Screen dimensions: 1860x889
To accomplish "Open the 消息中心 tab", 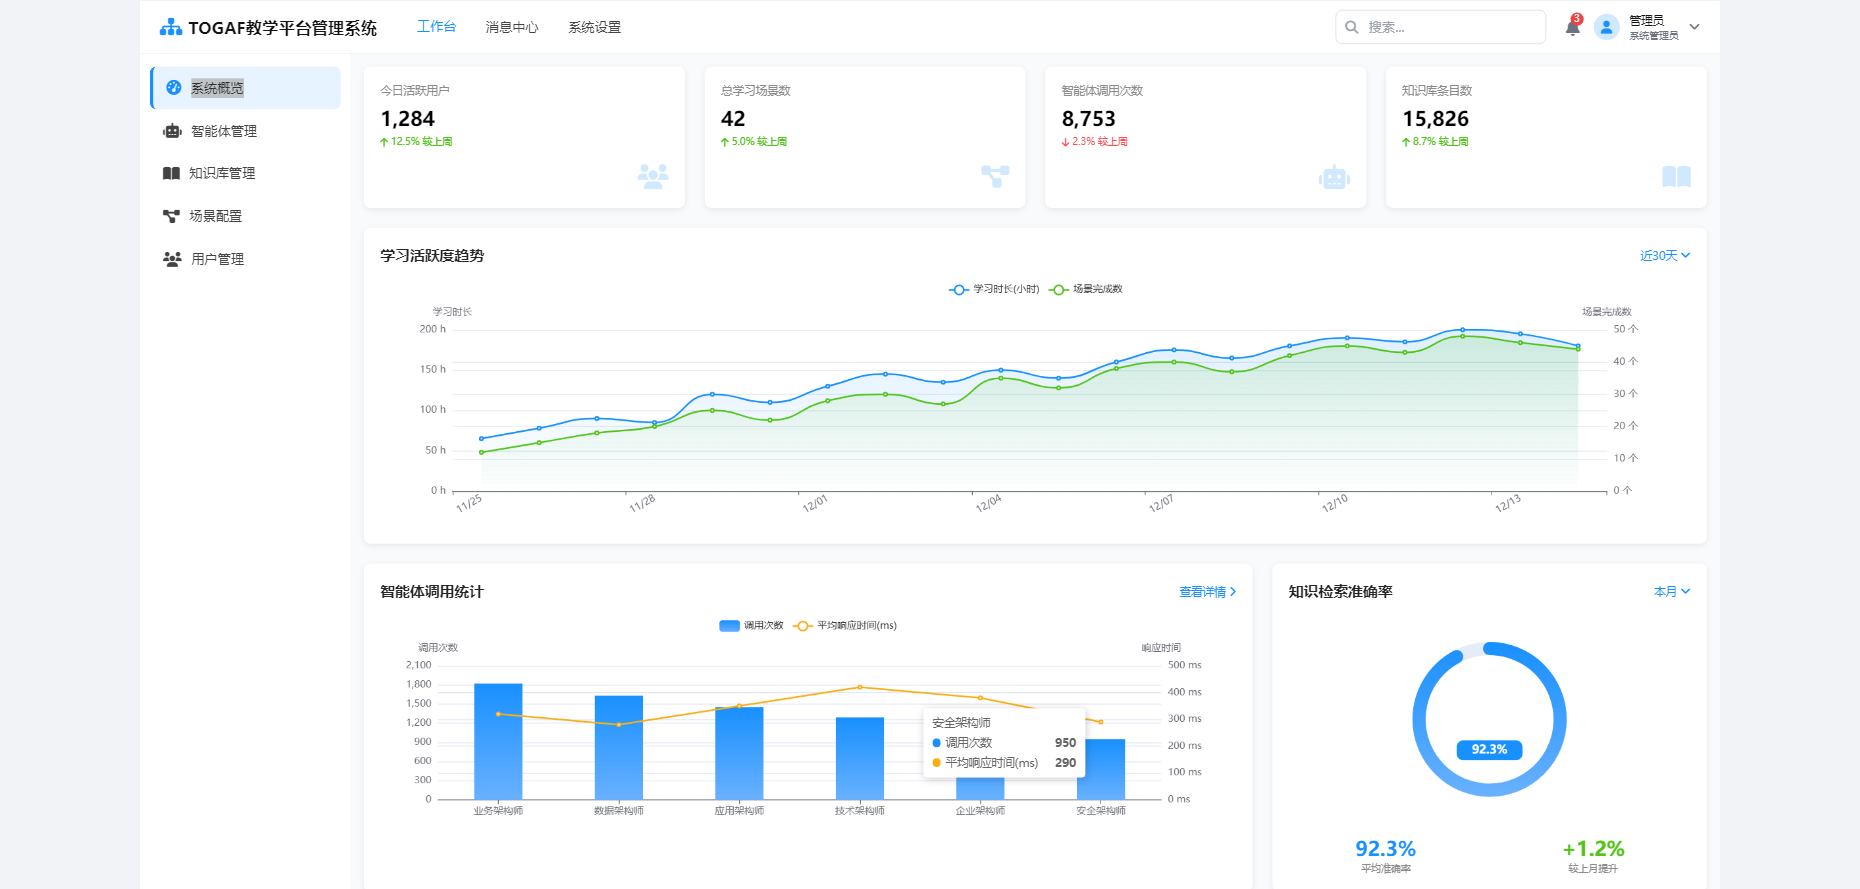I will tap(512, 27).
